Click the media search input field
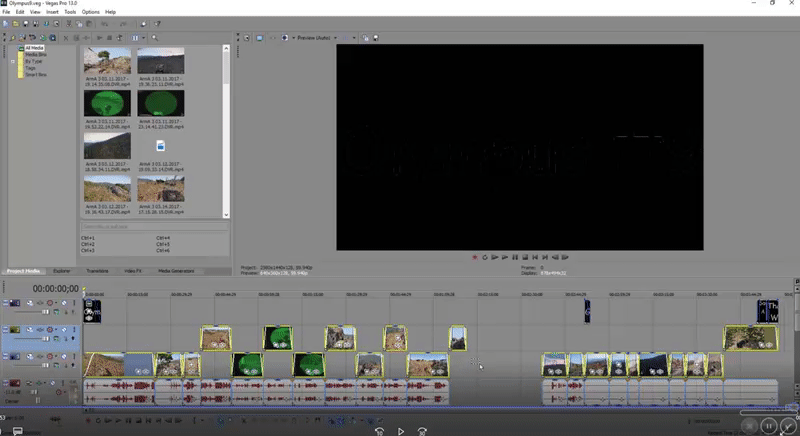The width and height of the screenshot is (800, 436). [155, 226]
